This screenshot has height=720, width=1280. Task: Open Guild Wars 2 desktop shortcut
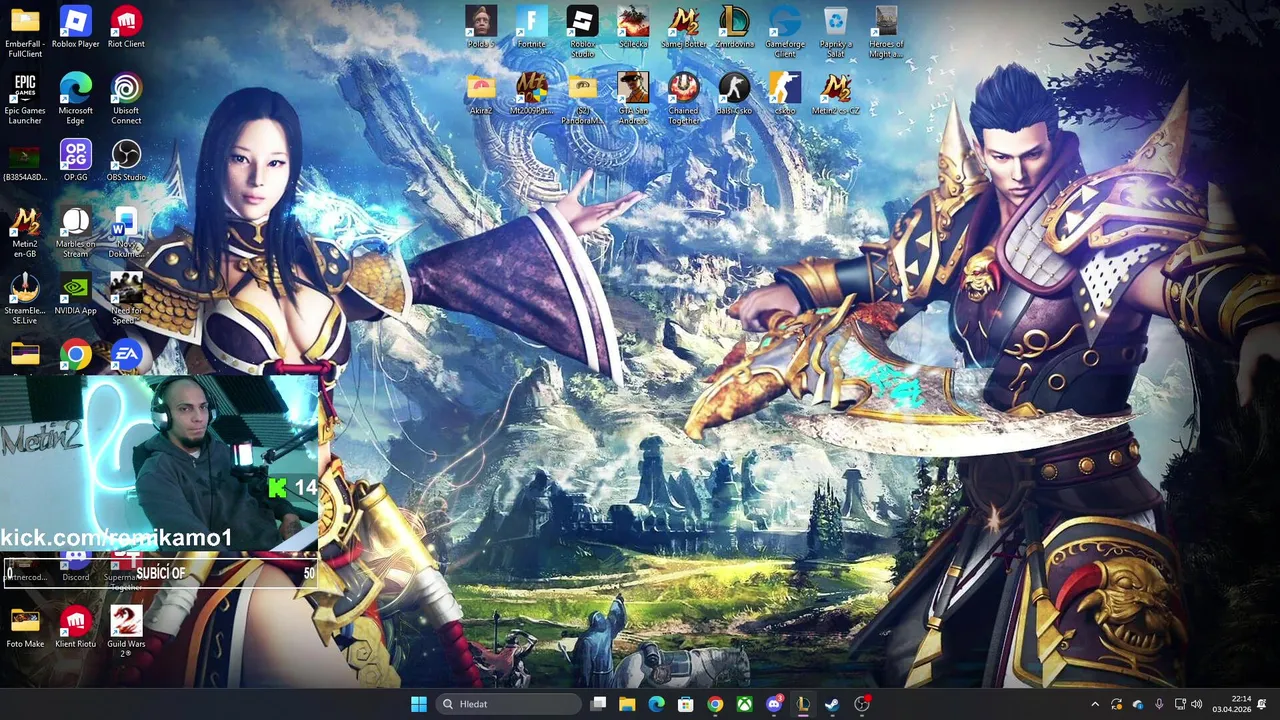(126, 632)
